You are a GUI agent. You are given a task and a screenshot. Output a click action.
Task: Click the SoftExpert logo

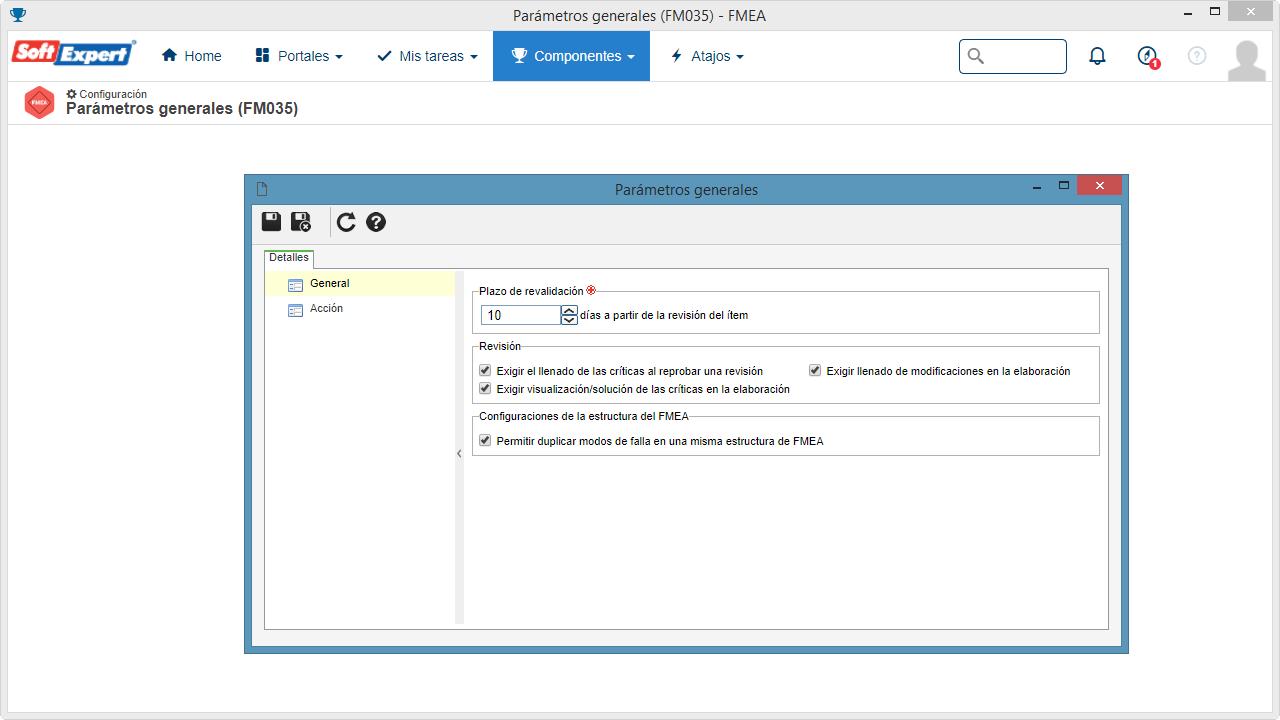coord(73,53)
